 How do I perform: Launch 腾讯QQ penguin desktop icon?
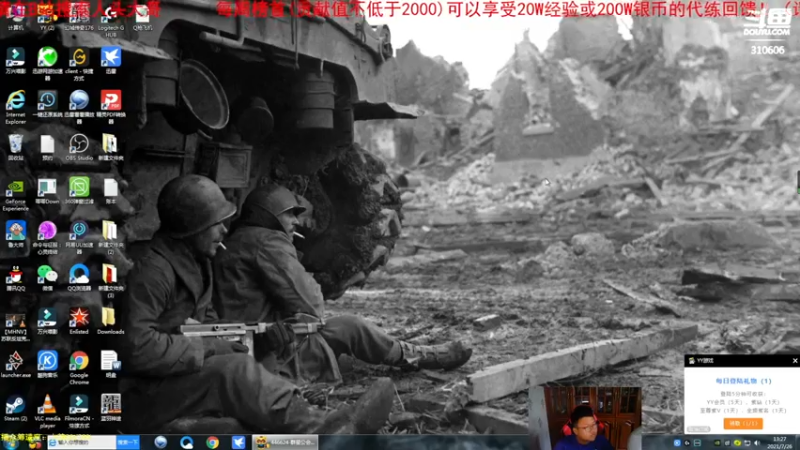tap(15, 278)
